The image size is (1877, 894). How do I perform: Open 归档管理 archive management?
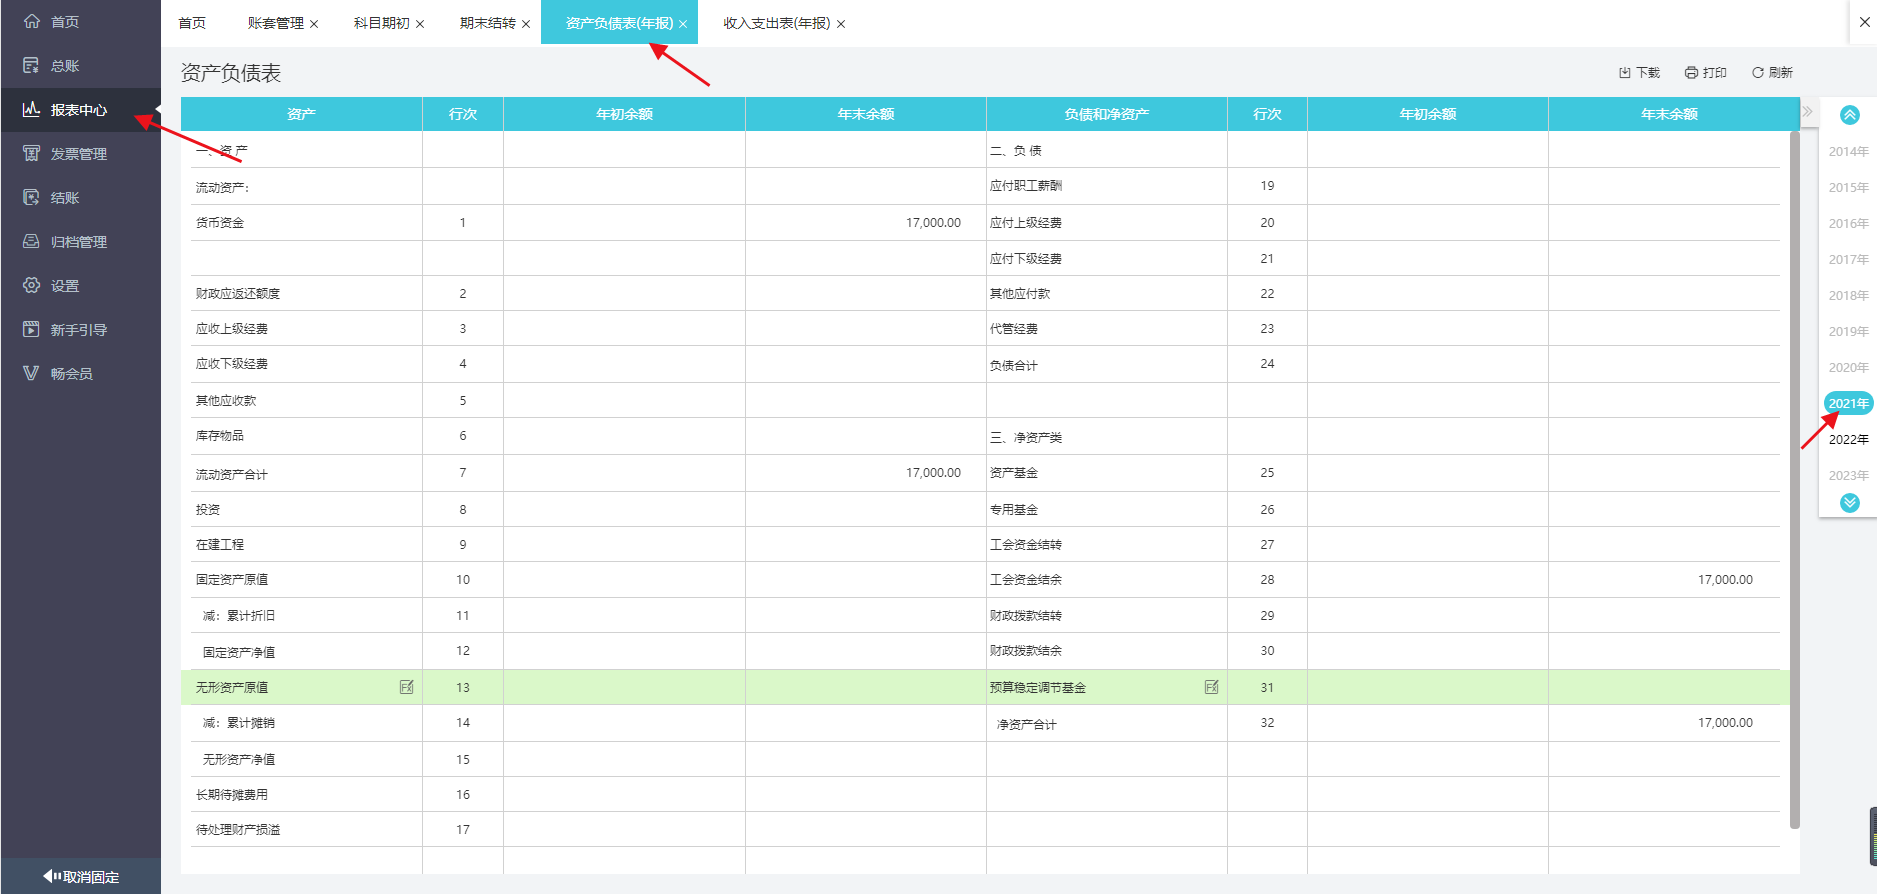[x=32, y=242]
